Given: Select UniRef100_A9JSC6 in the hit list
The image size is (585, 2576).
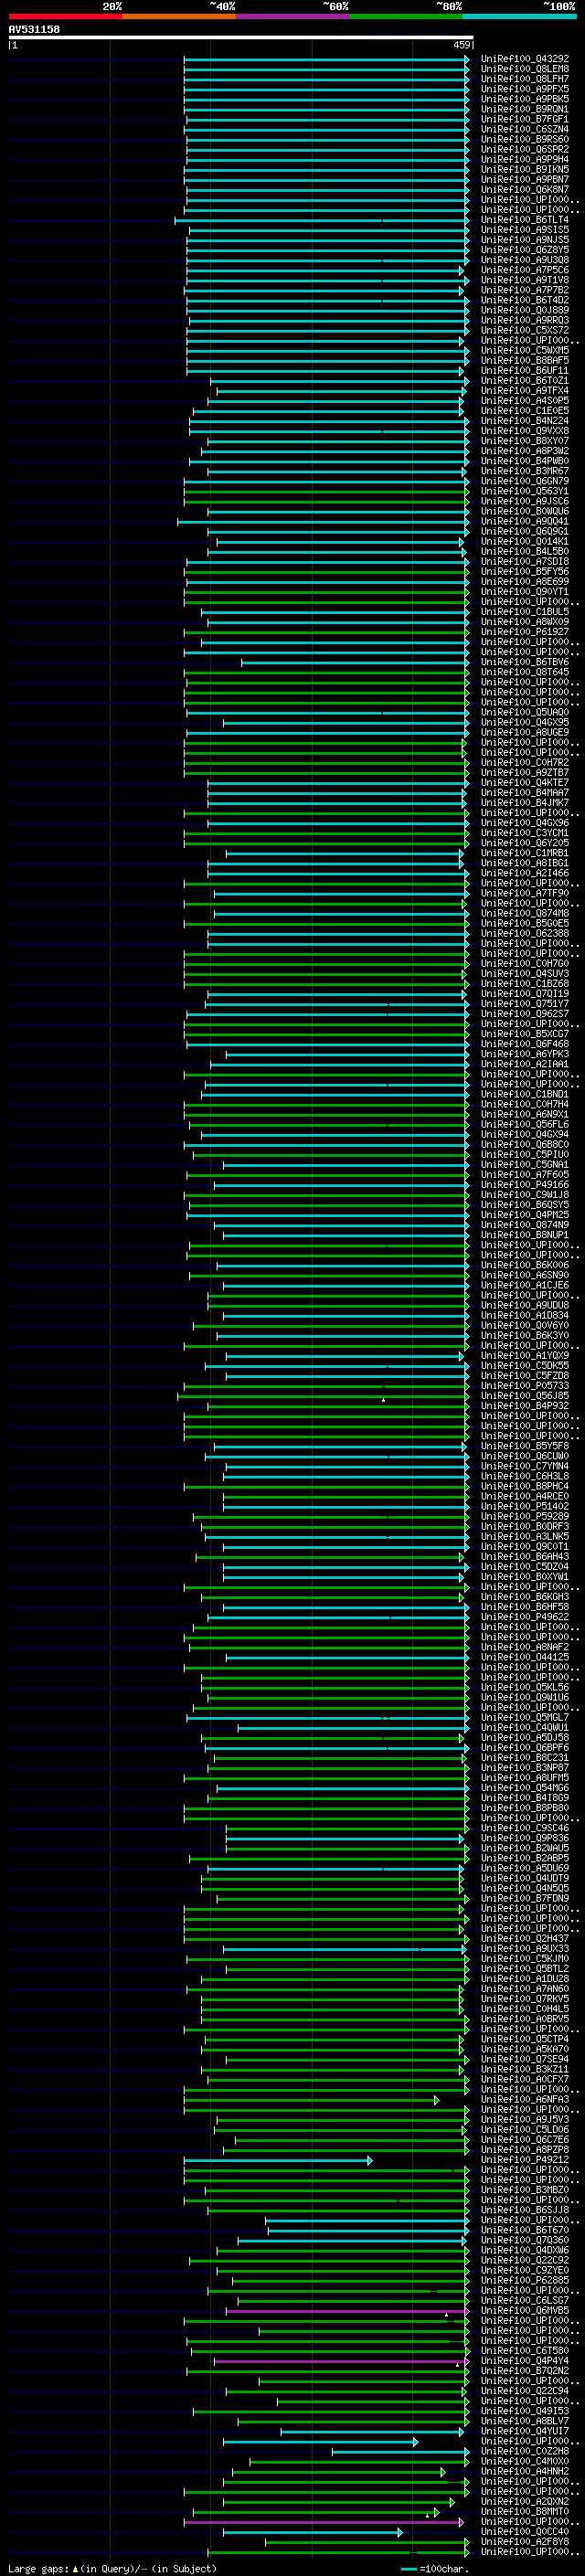Looking at the screenshot, I should (525, 501).
